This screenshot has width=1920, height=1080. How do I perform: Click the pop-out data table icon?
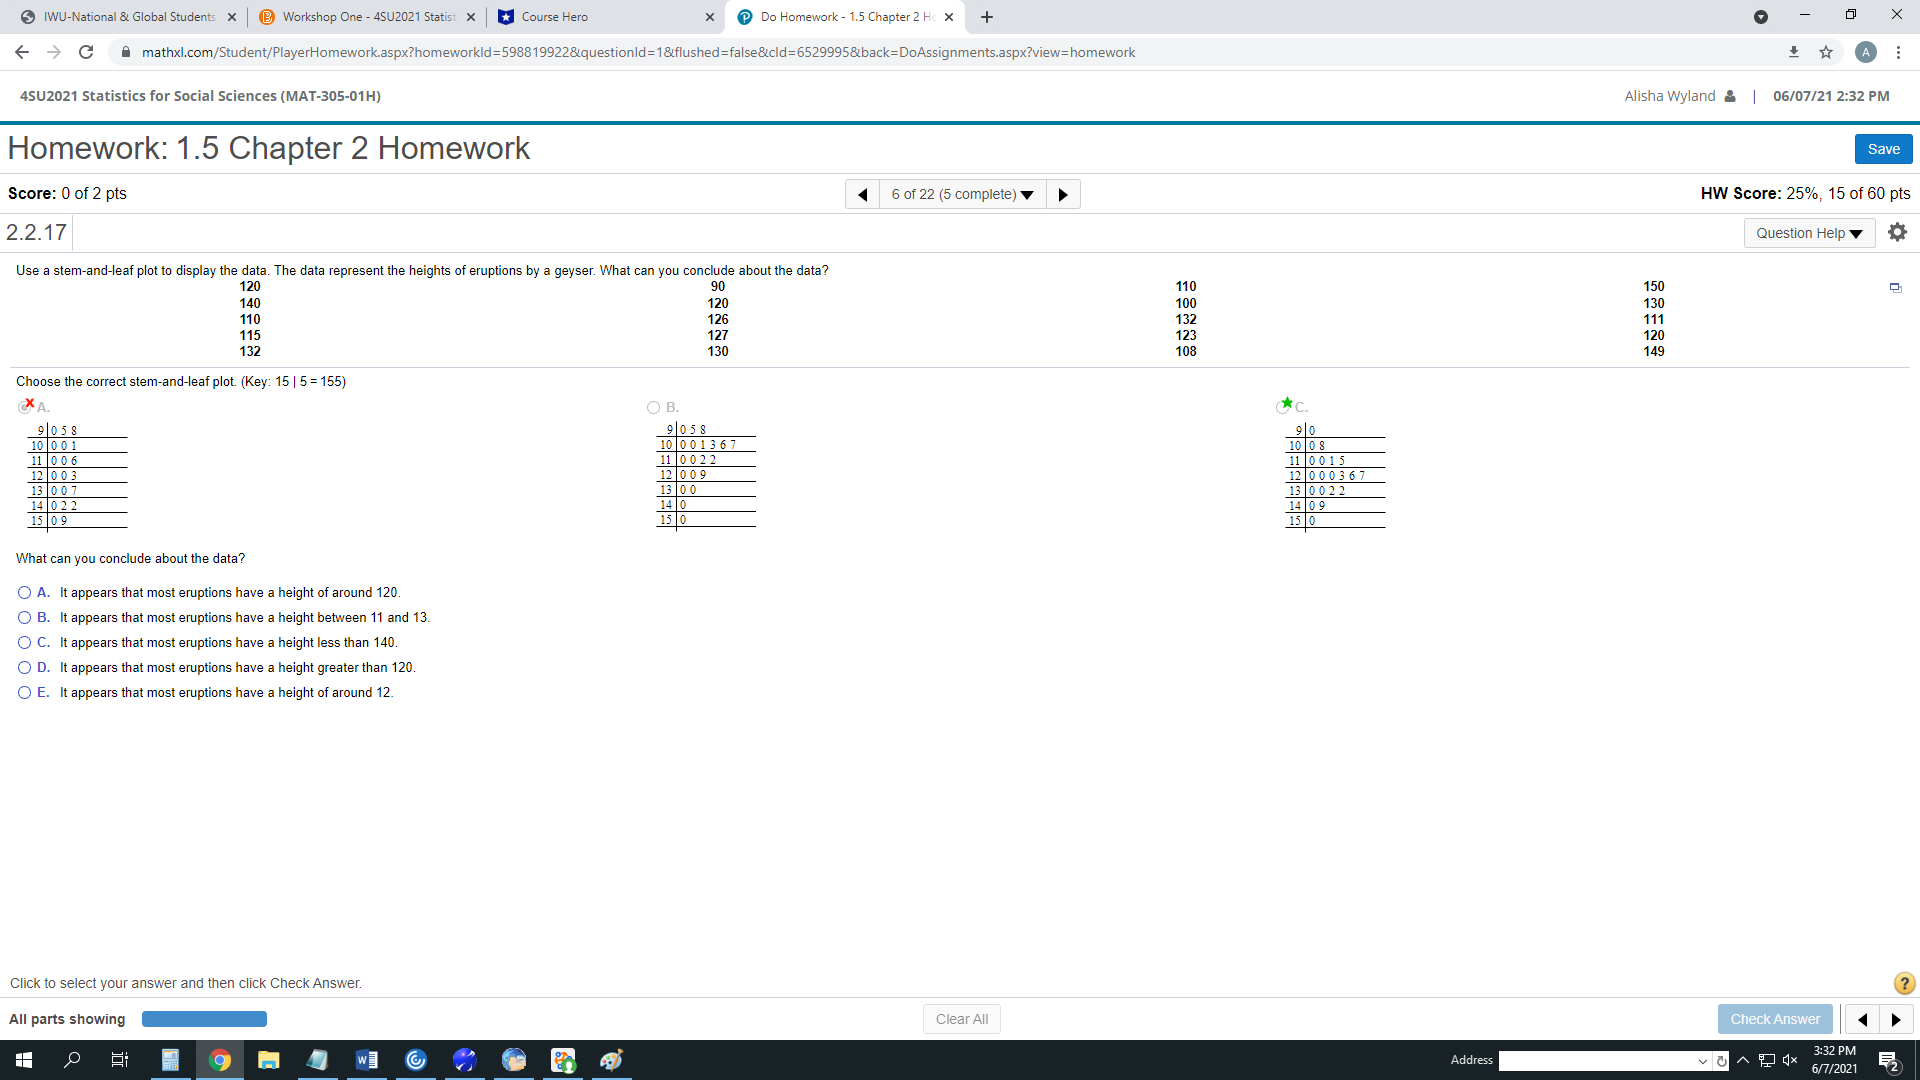click(x=1895, y=288)
